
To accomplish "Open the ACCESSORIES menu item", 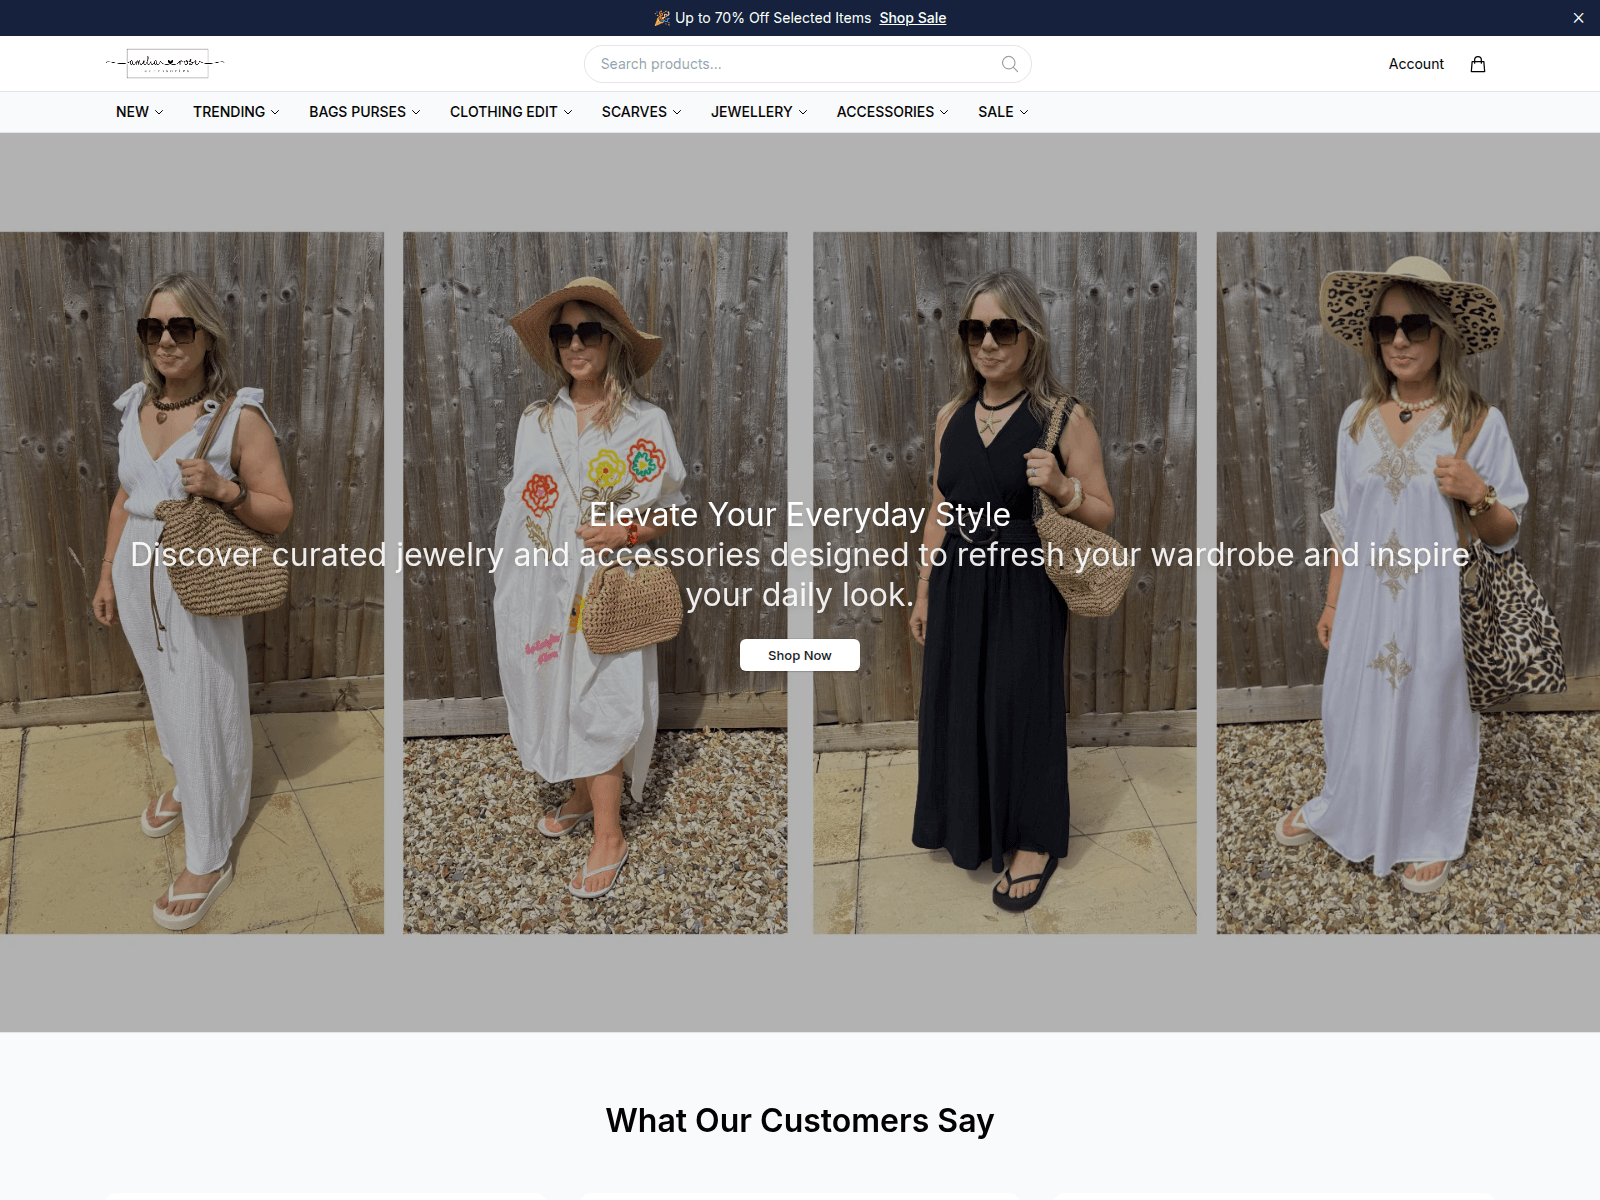I will pyautogui.click(x=892, y=112).
